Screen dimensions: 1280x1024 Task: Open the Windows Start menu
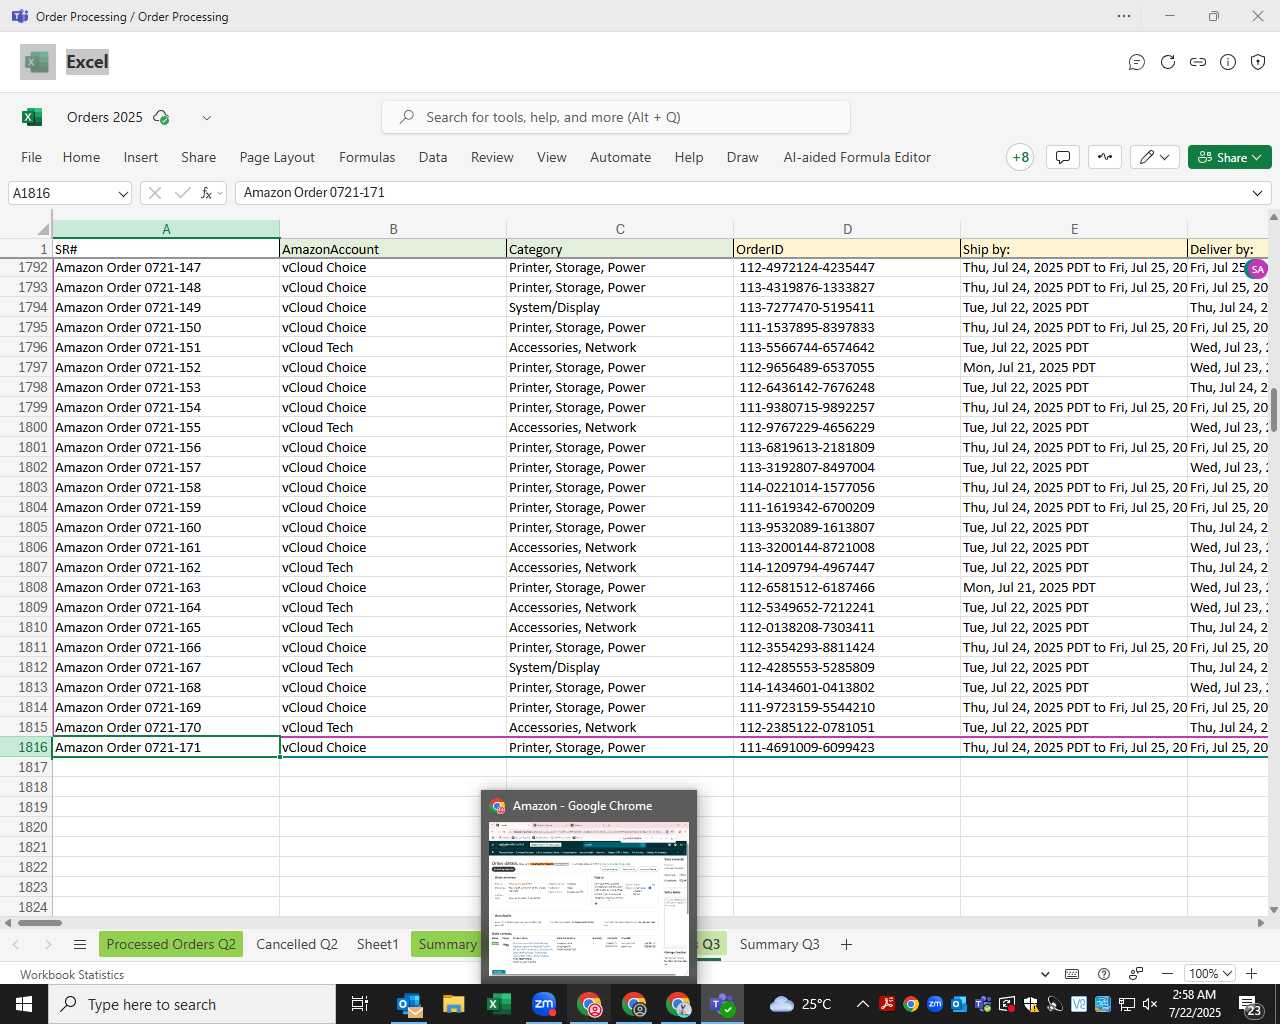click(x=23, y=1004)
